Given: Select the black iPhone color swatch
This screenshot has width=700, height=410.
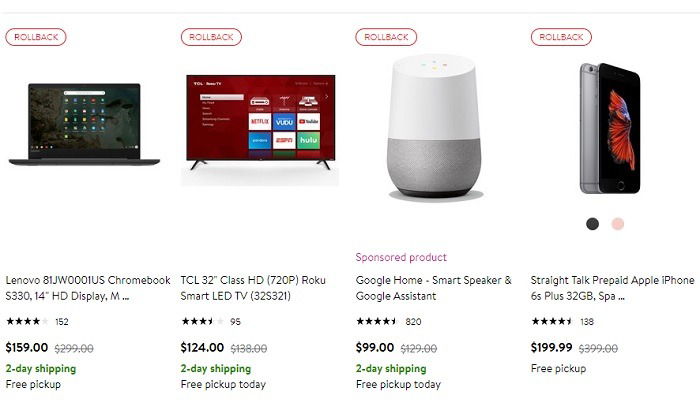Looking at the screenshot, I should point(593,224).
